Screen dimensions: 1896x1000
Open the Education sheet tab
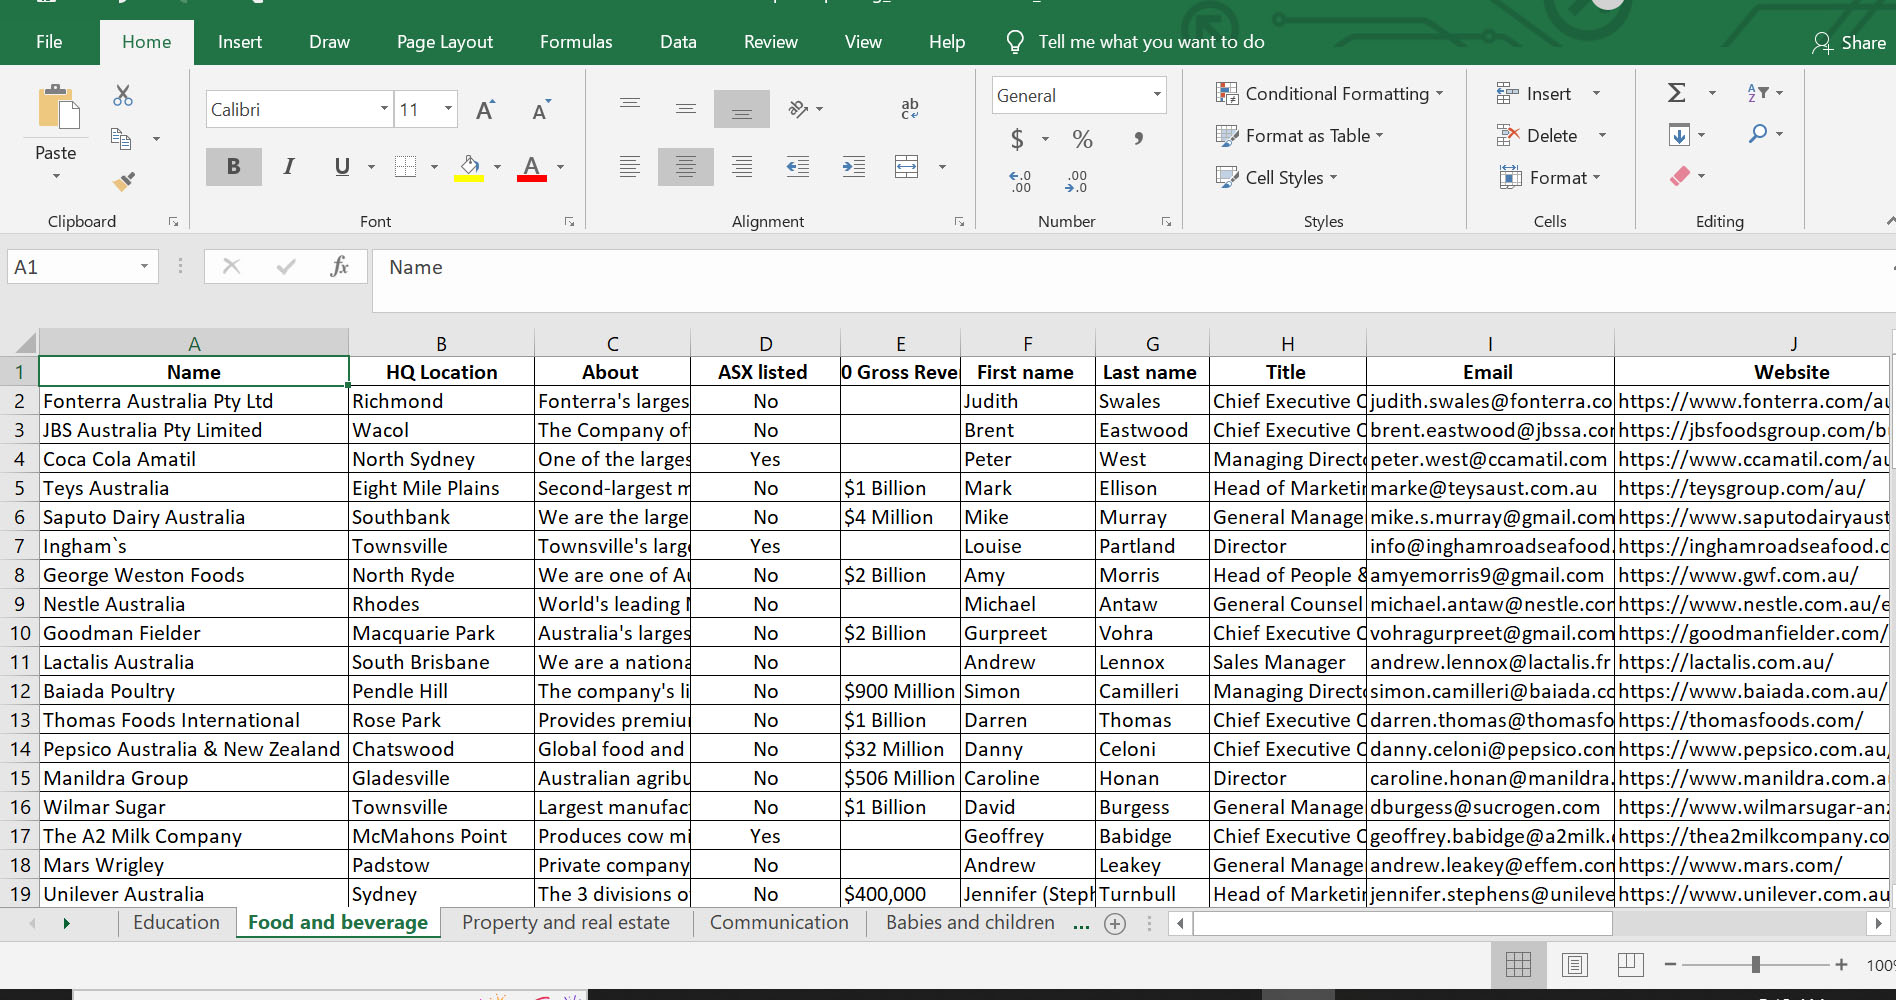coord(176,923)
